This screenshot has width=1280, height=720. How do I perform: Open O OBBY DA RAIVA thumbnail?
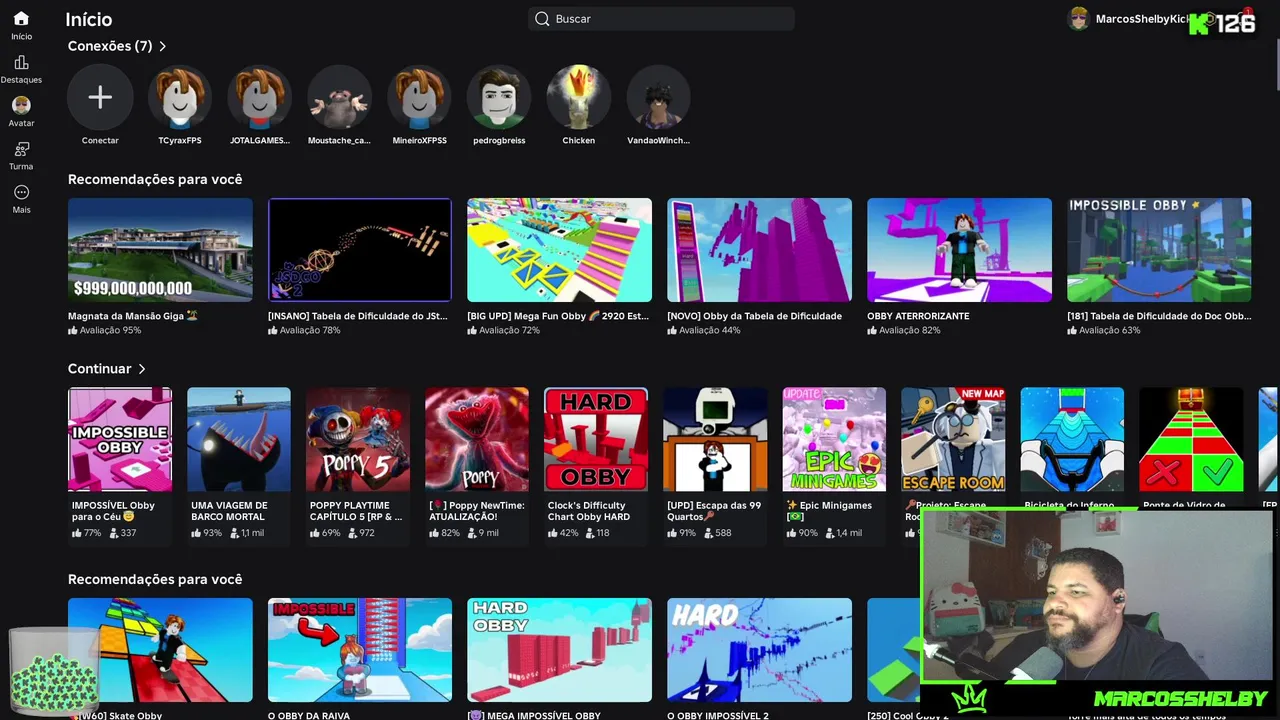point(360,650)
